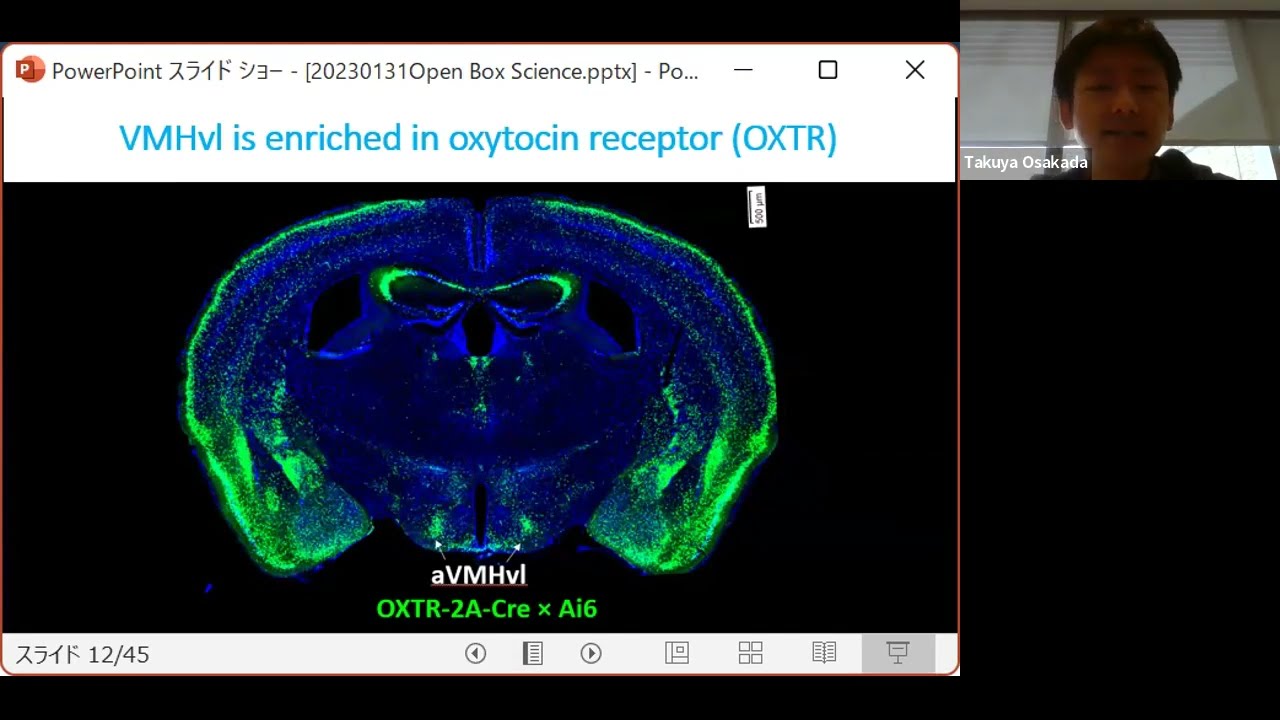Advance to the next slide

[x=591, y=654]
